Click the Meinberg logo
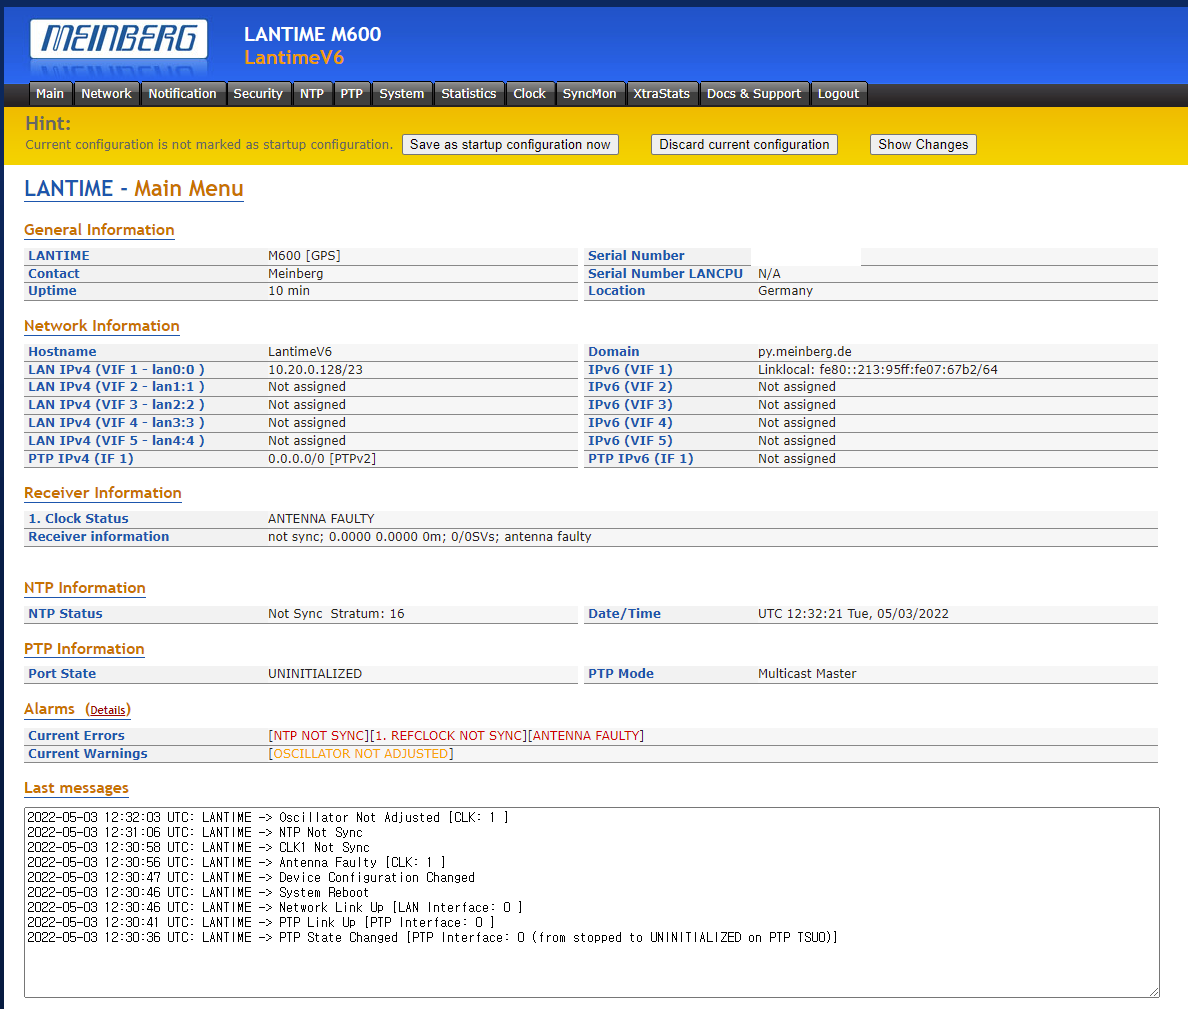Viewport: 1188px width, 1009px height. click(118, 39)
